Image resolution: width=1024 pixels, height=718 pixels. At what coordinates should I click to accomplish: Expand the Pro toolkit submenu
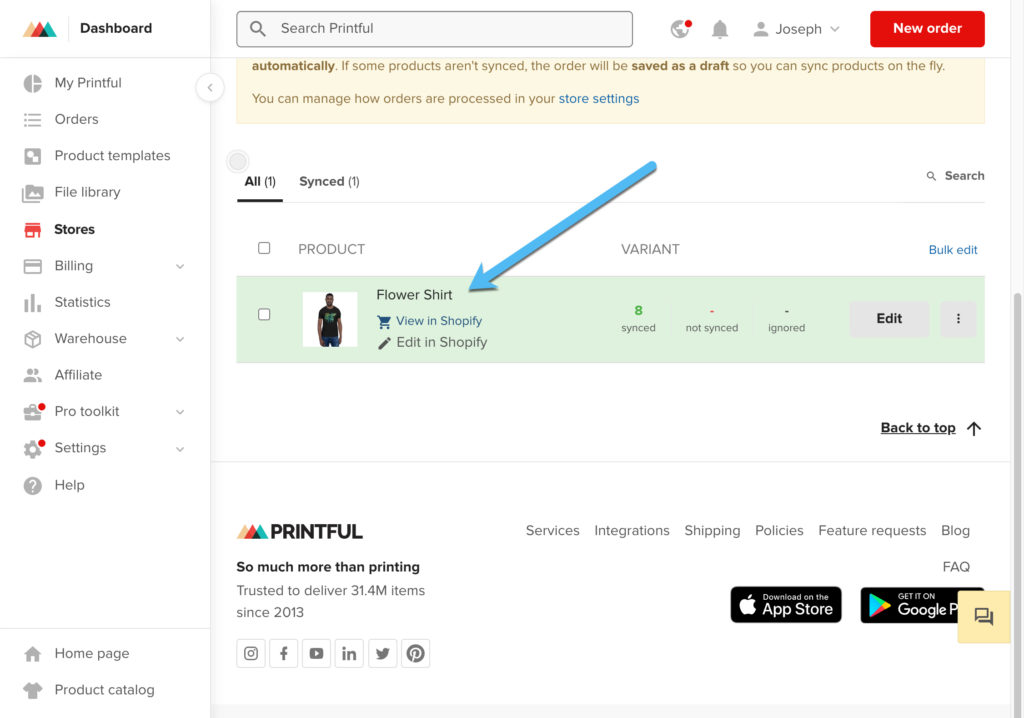pyautogui.click(x=180, y=412)
